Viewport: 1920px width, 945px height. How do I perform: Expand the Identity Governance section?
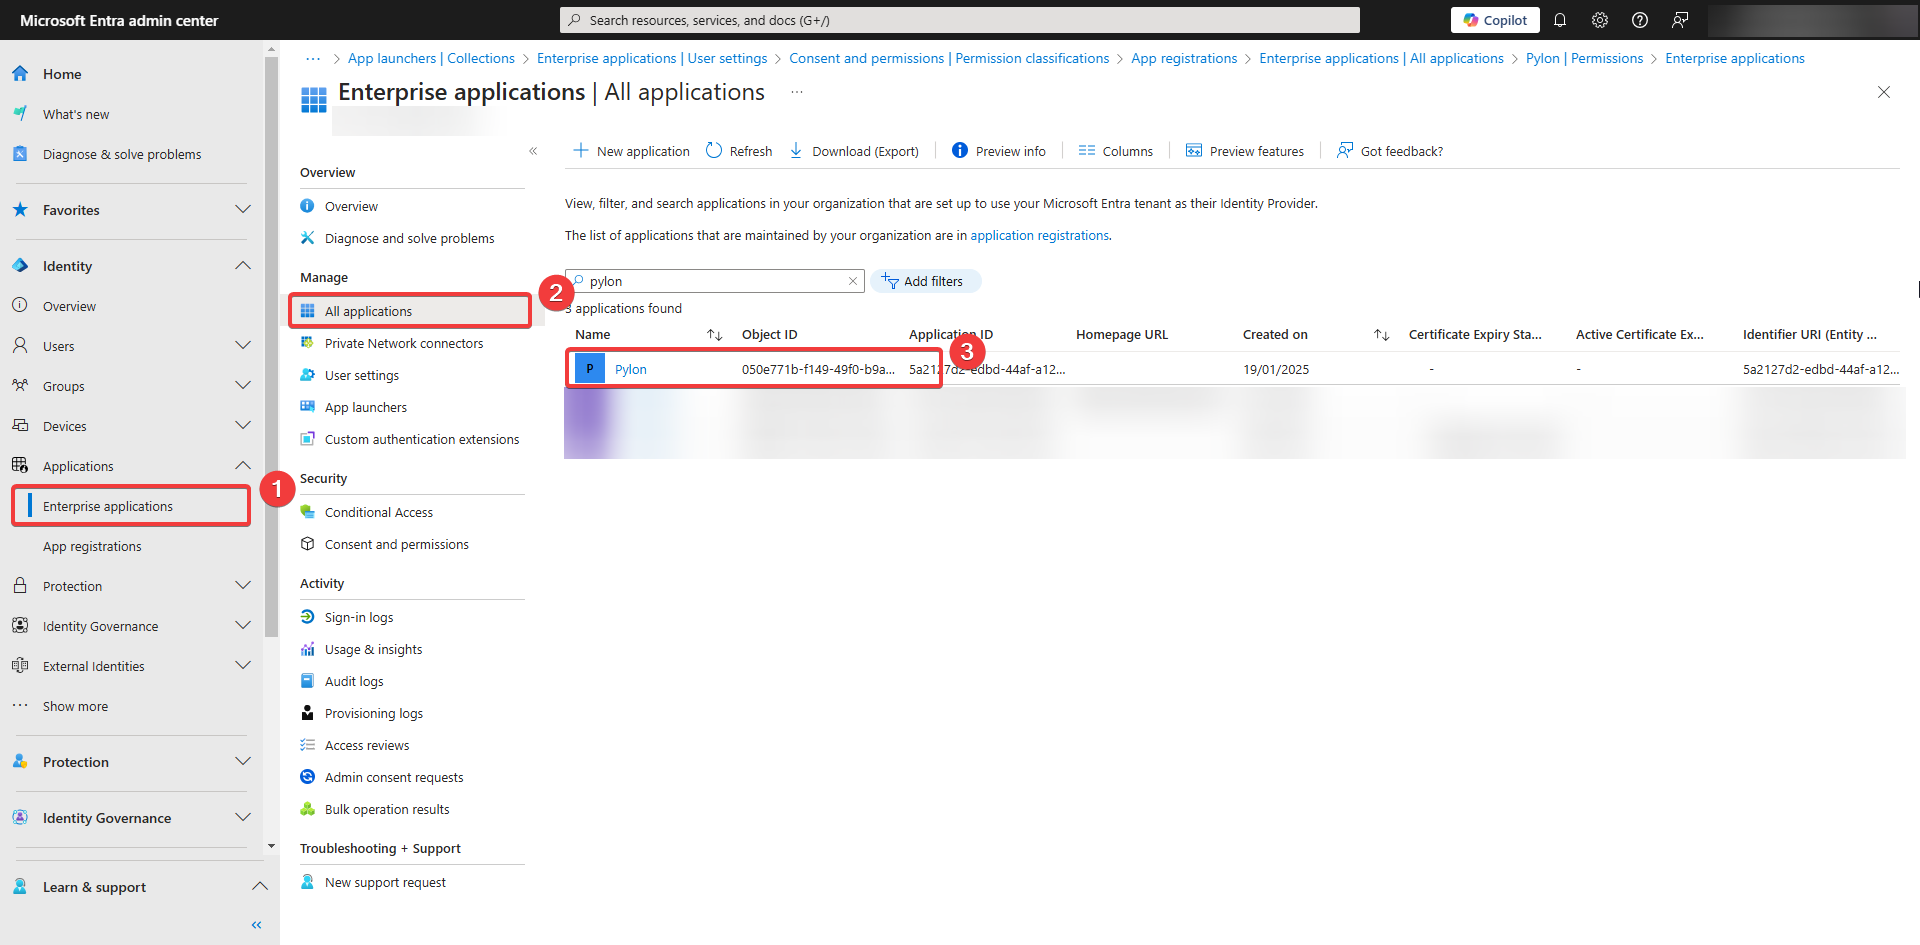(242, 625)
